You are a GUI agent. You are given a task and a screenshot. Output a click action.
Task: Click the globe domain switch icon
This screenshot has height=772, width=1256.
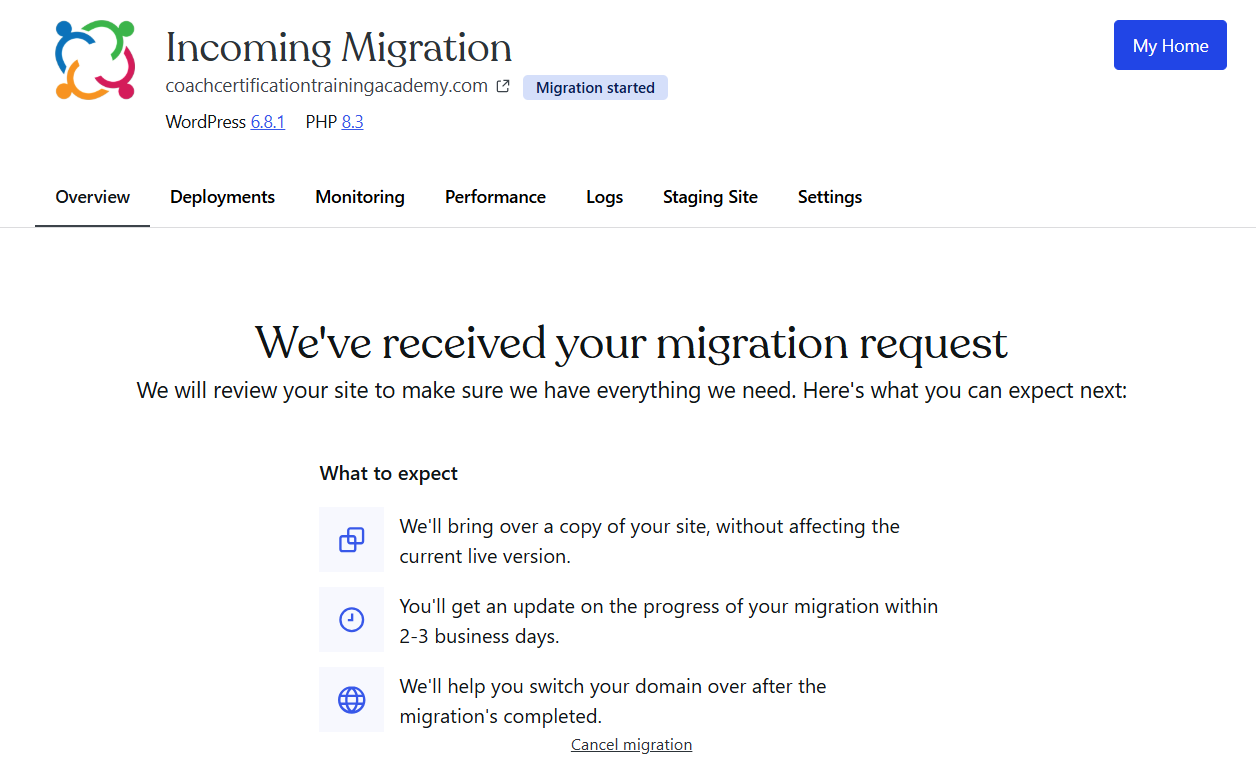click(351, 700)
